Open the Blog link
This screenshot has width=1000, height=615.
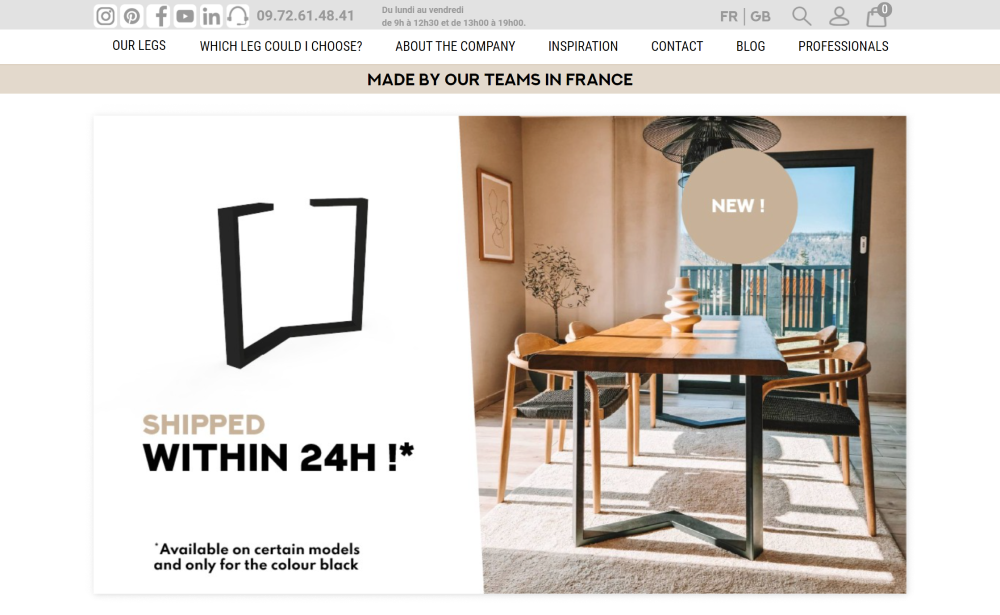click(x=750, y=46)
